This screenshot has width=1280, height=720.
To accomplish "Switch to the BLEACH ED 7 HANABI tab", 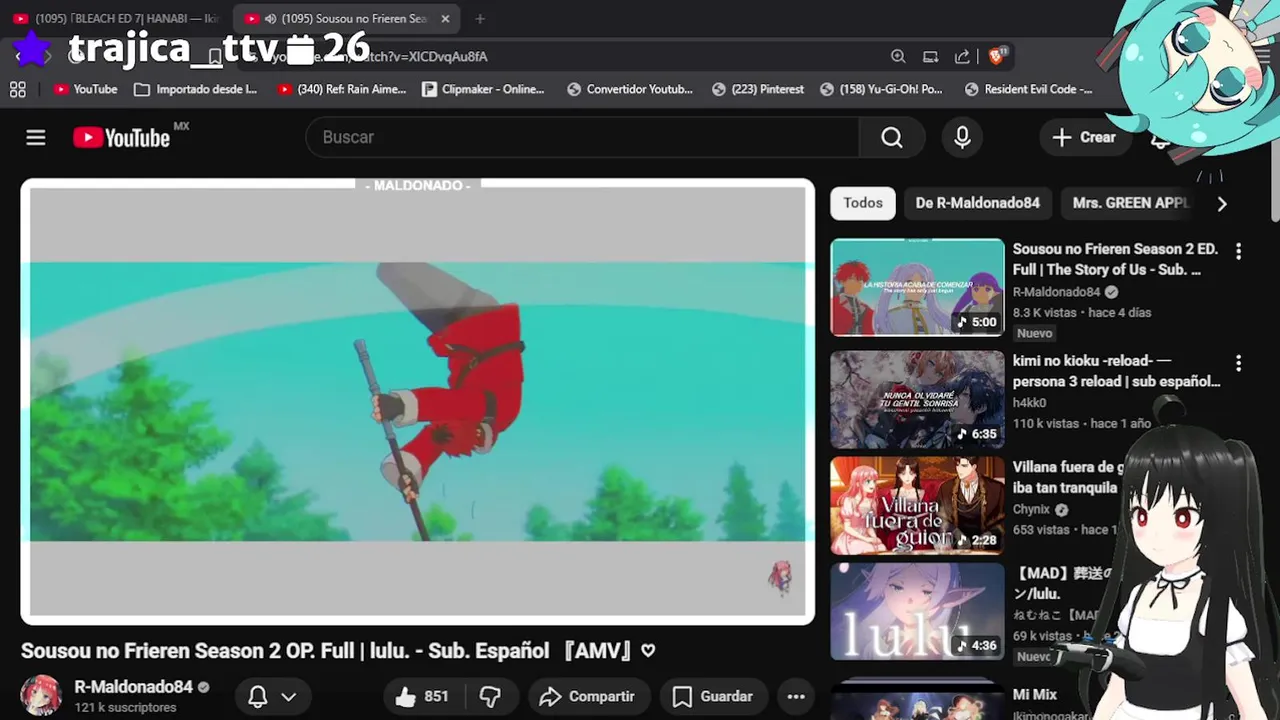I will pyautogui.click(x=116, y=19).
